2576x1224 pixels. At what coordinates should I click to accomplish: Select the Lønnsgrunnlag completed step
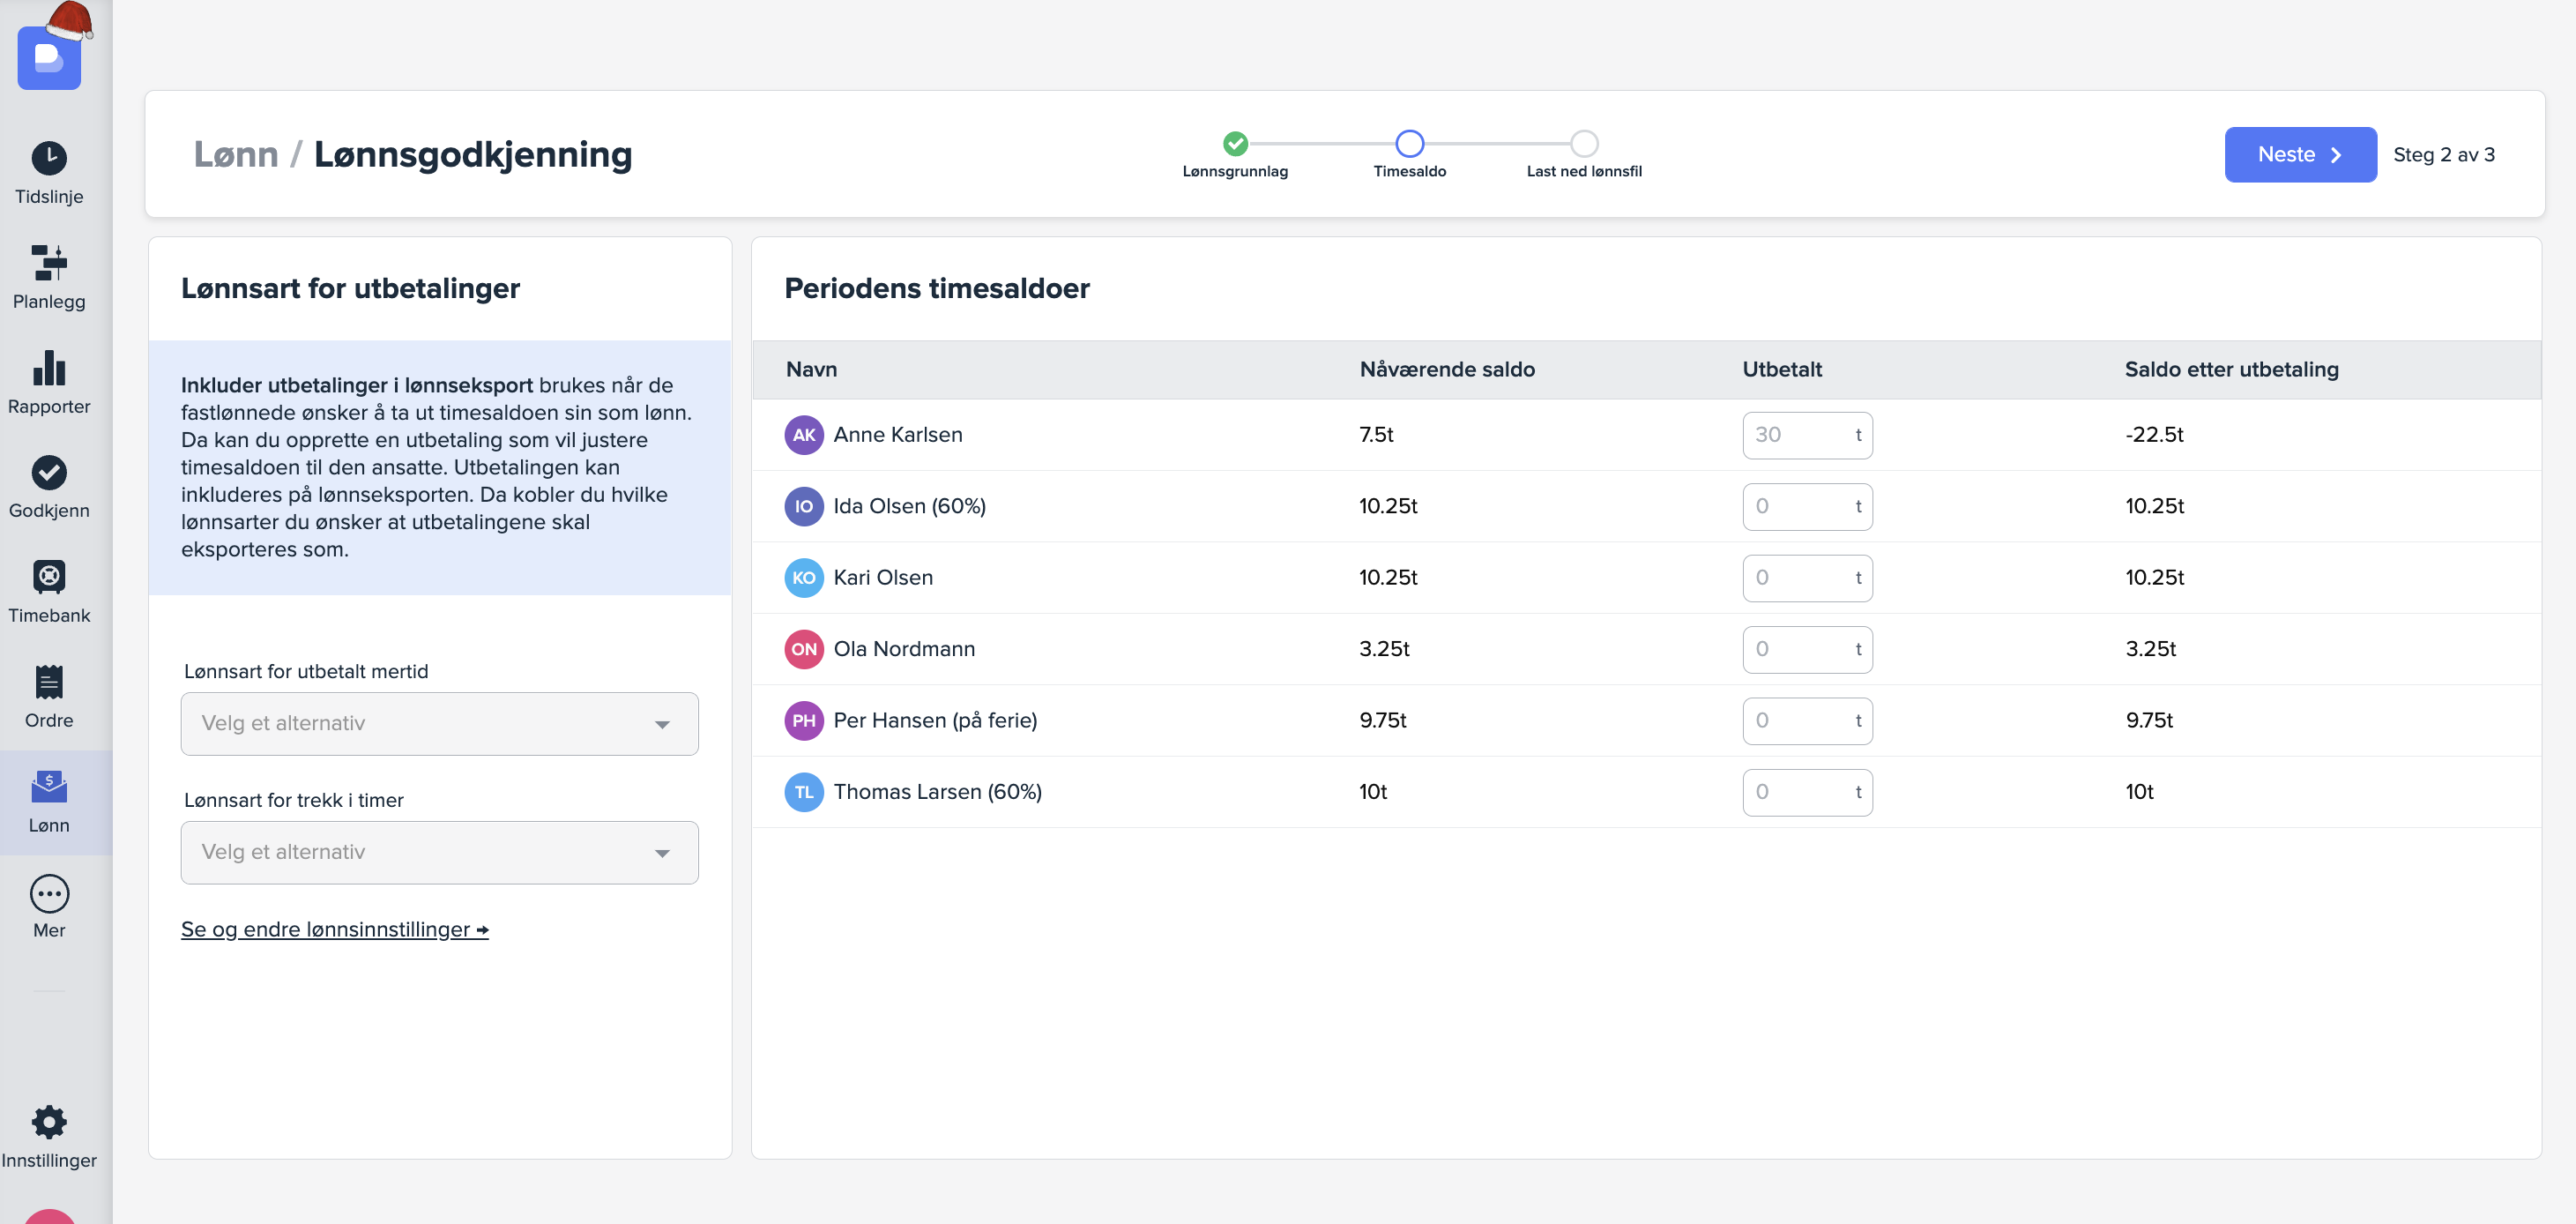pyautogui.click(x=1235, y=144)
